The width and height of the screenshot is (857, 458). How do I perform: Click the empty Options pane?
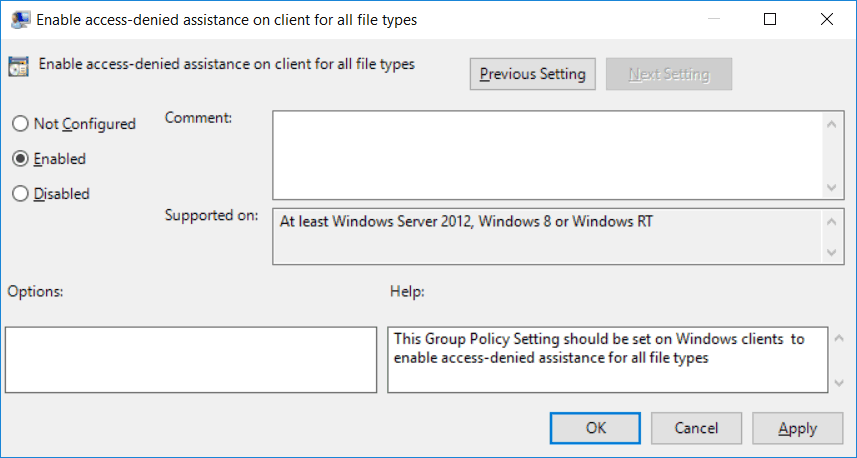click(x=191, y=360)
